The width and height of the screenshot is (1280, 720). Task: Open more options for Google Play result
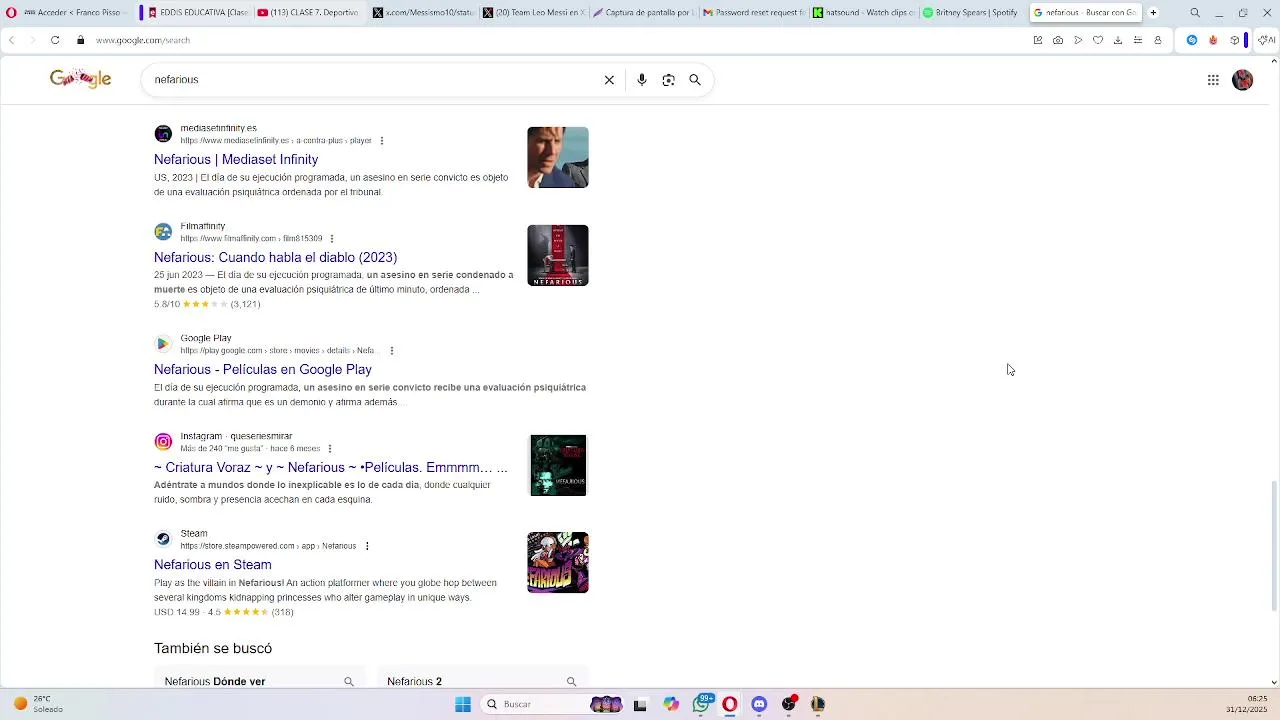(392, 351)
